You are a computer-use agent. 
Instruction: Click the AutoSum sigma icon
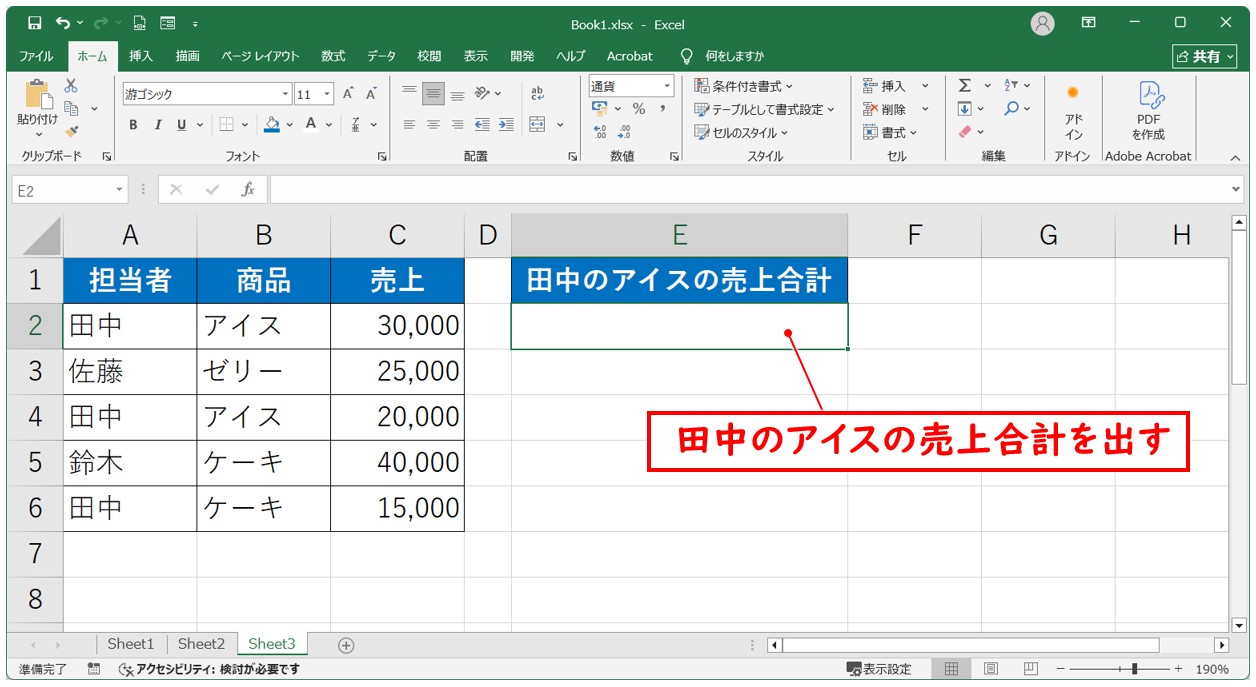[965, 86]
